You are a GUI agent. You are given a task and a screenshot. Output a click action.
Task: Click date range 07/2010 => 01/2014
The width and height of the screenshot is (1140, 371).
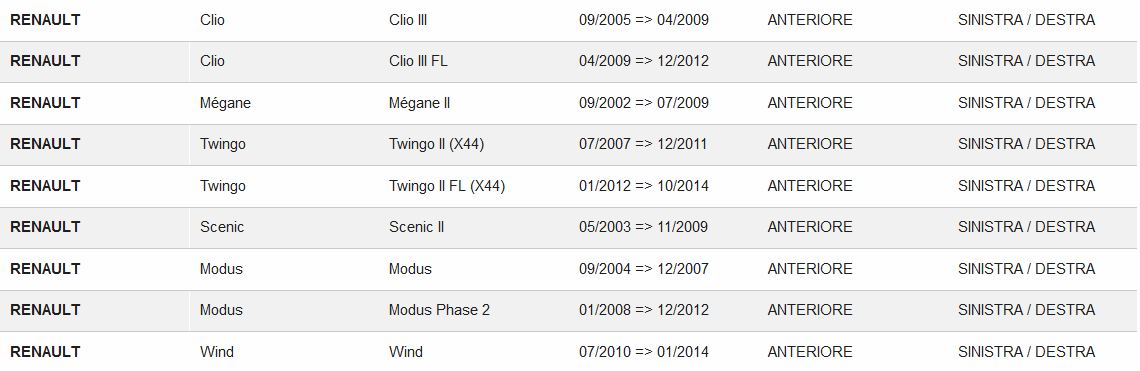(643, 352)
